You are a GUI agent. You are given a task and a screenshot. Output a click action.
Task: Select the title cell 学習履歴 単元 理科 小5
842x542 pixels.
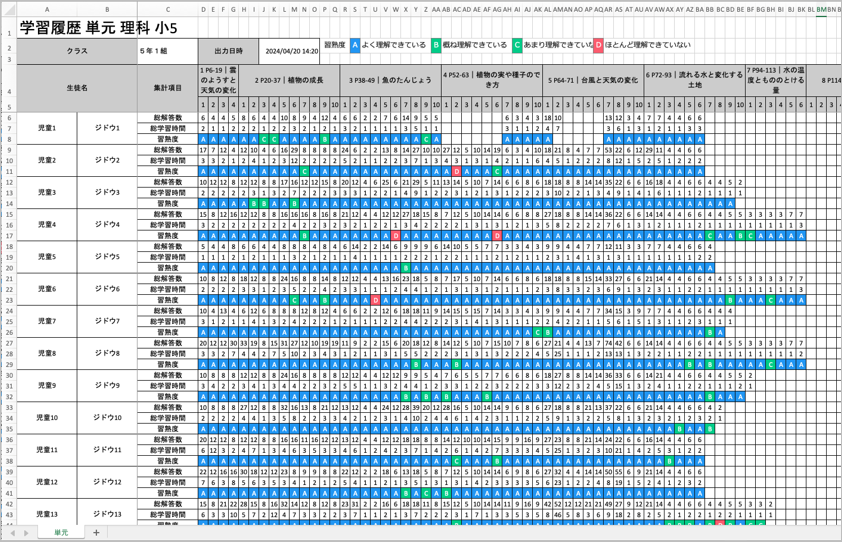98,28
